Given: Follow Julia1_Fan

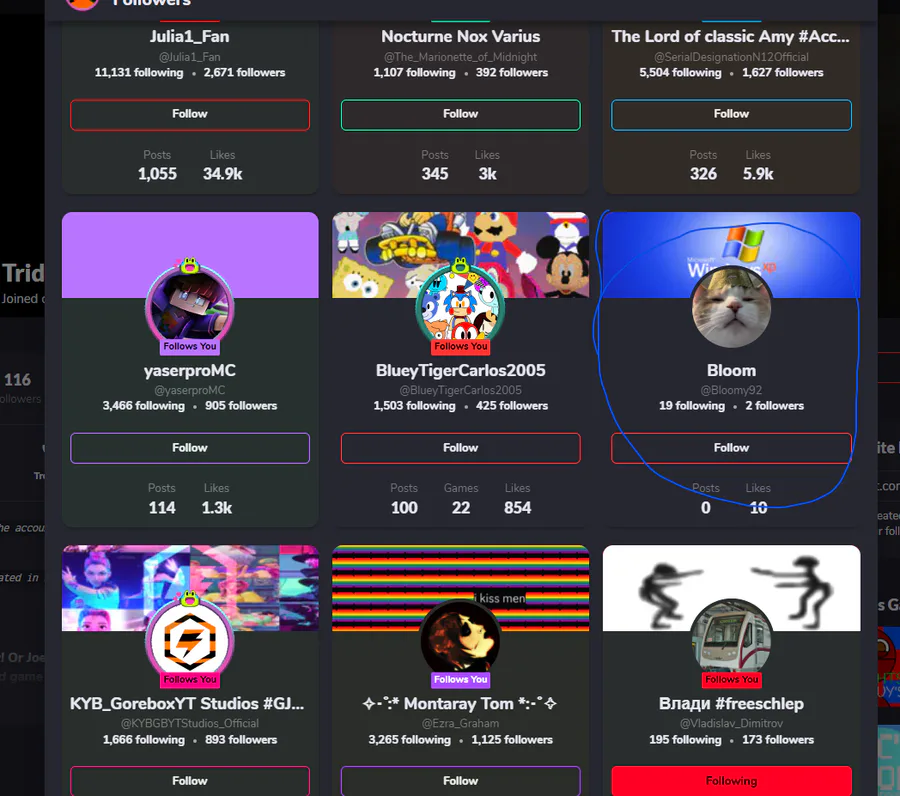Looking at the screenshot, I should pos(189,114).
